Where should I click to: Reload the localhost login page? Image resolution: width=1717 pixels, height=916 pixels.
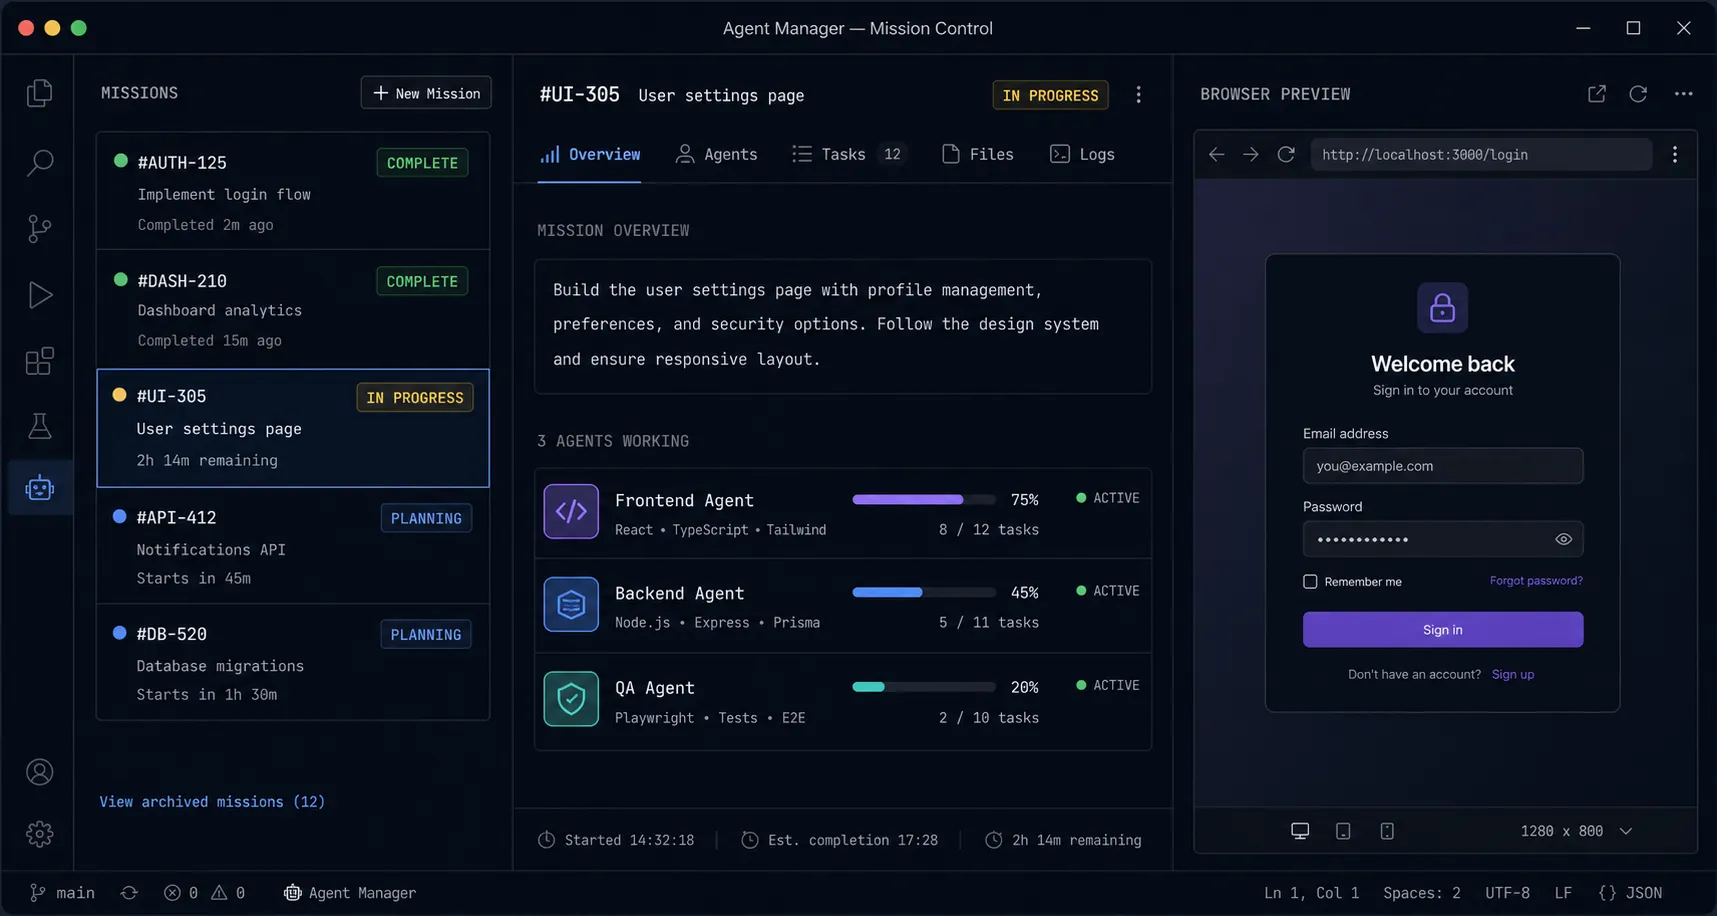1286,154
